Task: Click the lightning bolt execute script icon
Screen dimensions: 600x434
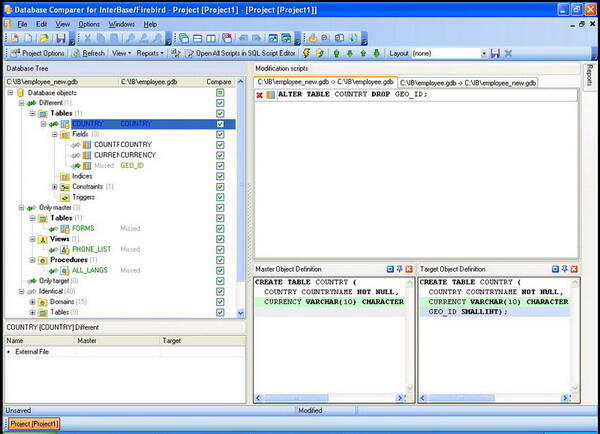Action: point(307,53)
